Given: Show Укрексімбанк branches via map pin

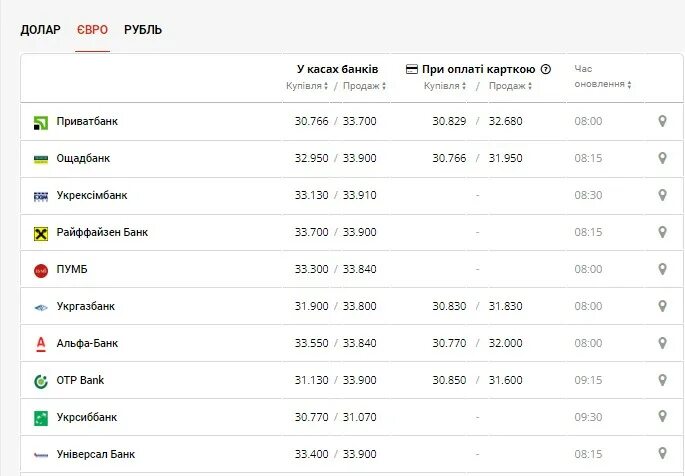Looking at the screenshot, I should pos(662,195).
